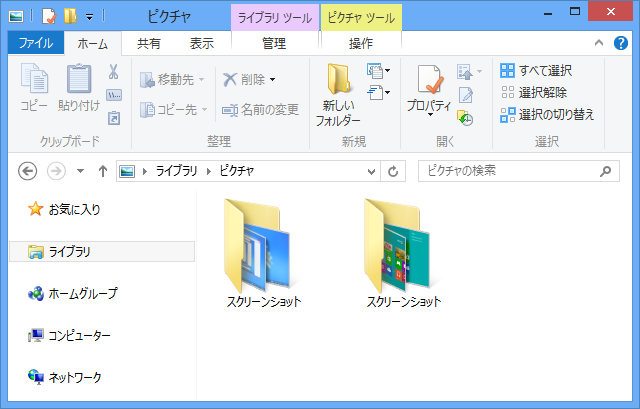Image resolution: width=640 pixels, height=409 pixels.
Task: Click the picture icon in the address bar
Action: [127, 171]
